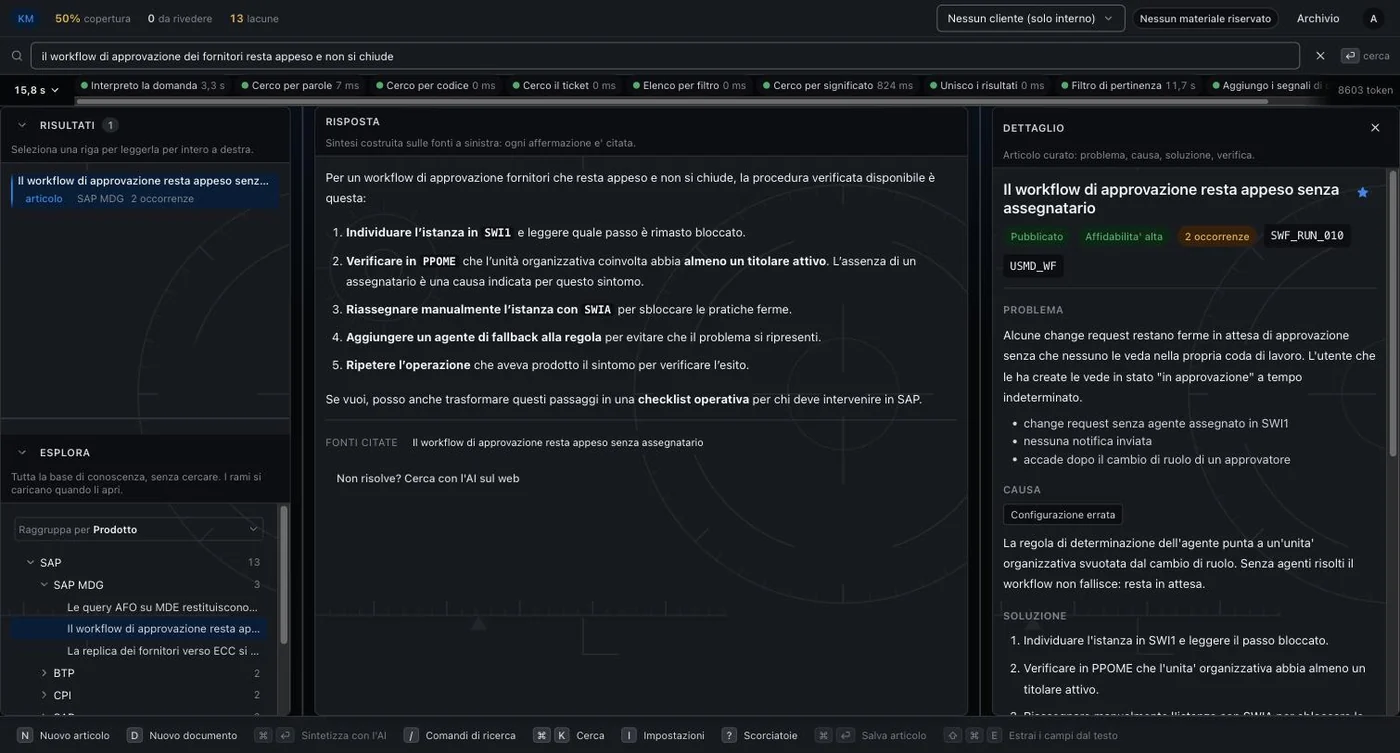The height and width of the screenshot is (753, 1400).
Task: Click the 'Nuovo articolo' label
Action: pyautogui.click(x=75, y=735)
